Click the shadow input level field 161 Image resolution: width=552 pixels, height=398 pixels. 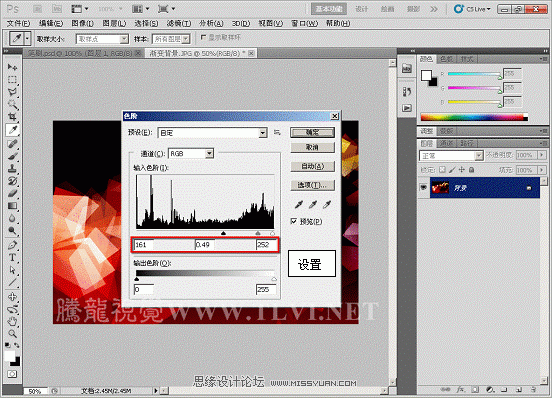click(x=144, y=245)
